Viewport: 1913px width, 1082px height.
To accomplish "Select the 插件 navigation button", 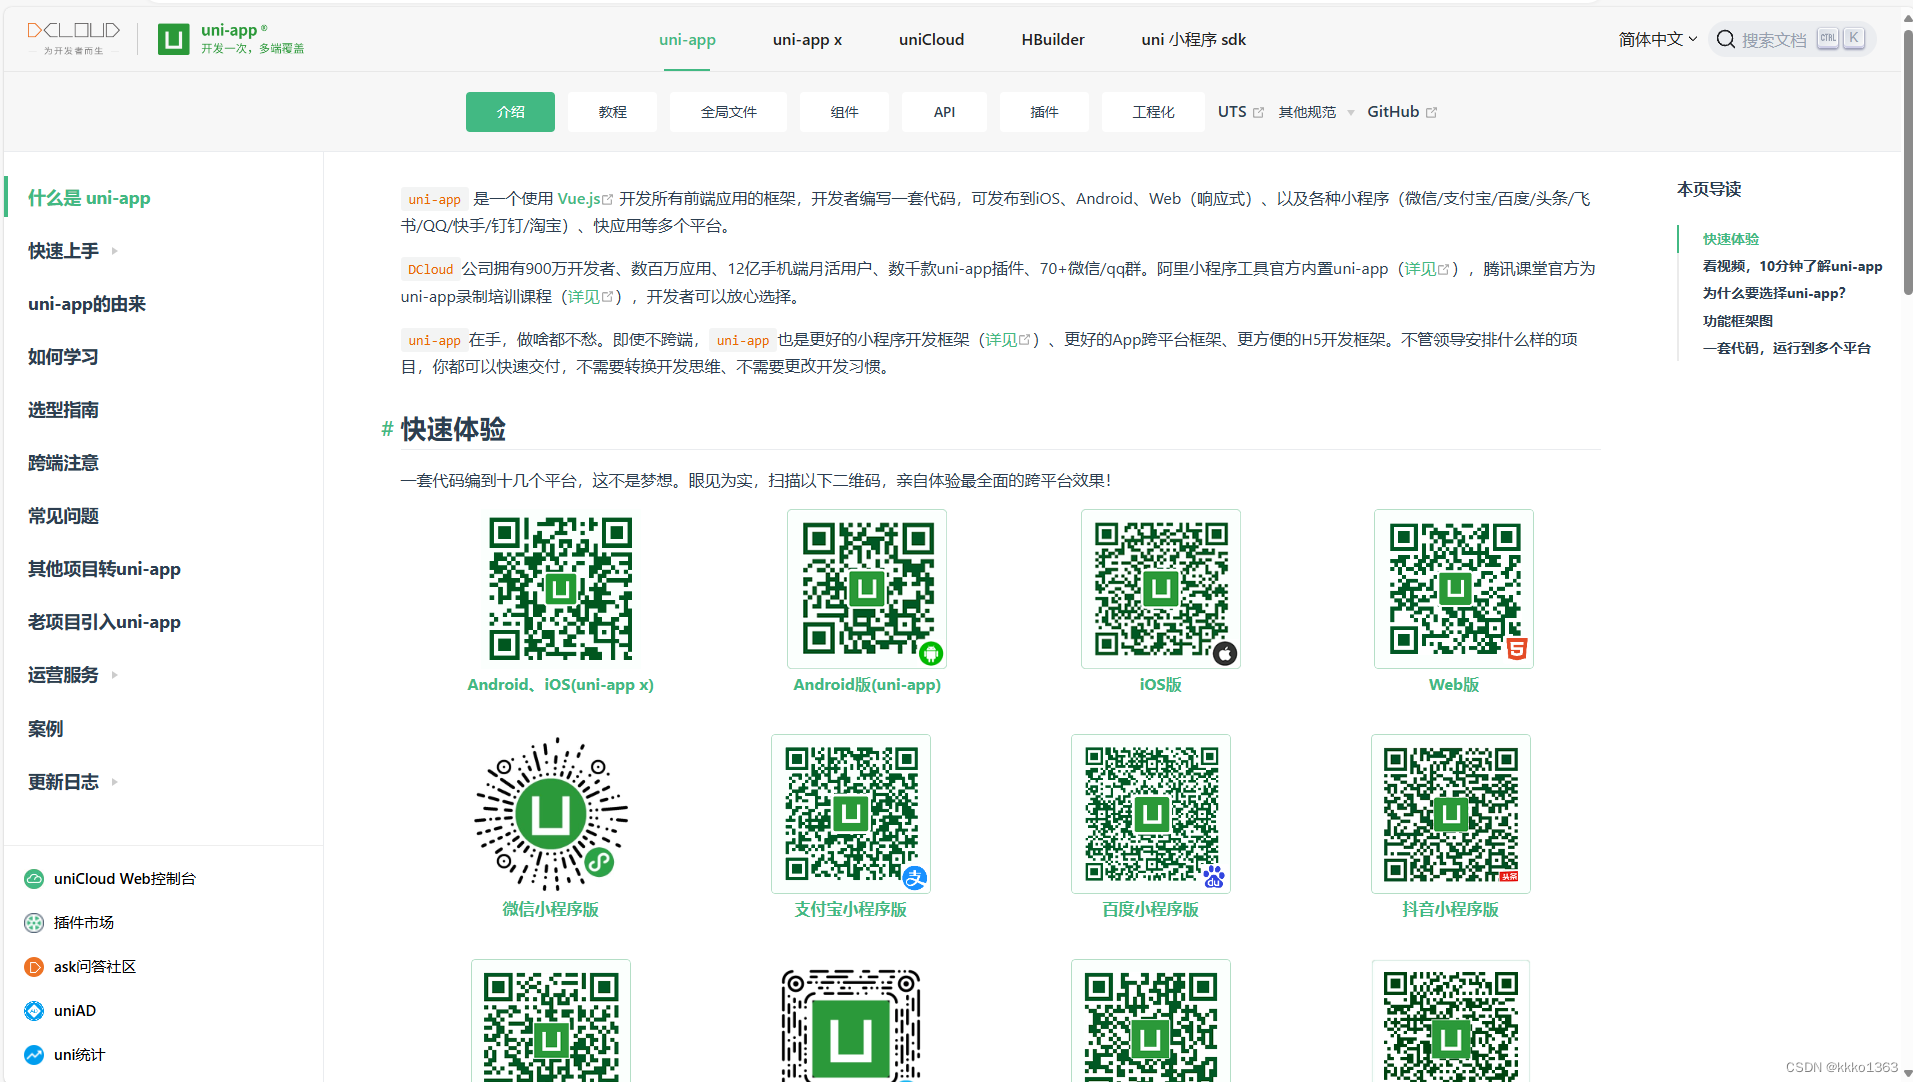I will (1044, 112).
